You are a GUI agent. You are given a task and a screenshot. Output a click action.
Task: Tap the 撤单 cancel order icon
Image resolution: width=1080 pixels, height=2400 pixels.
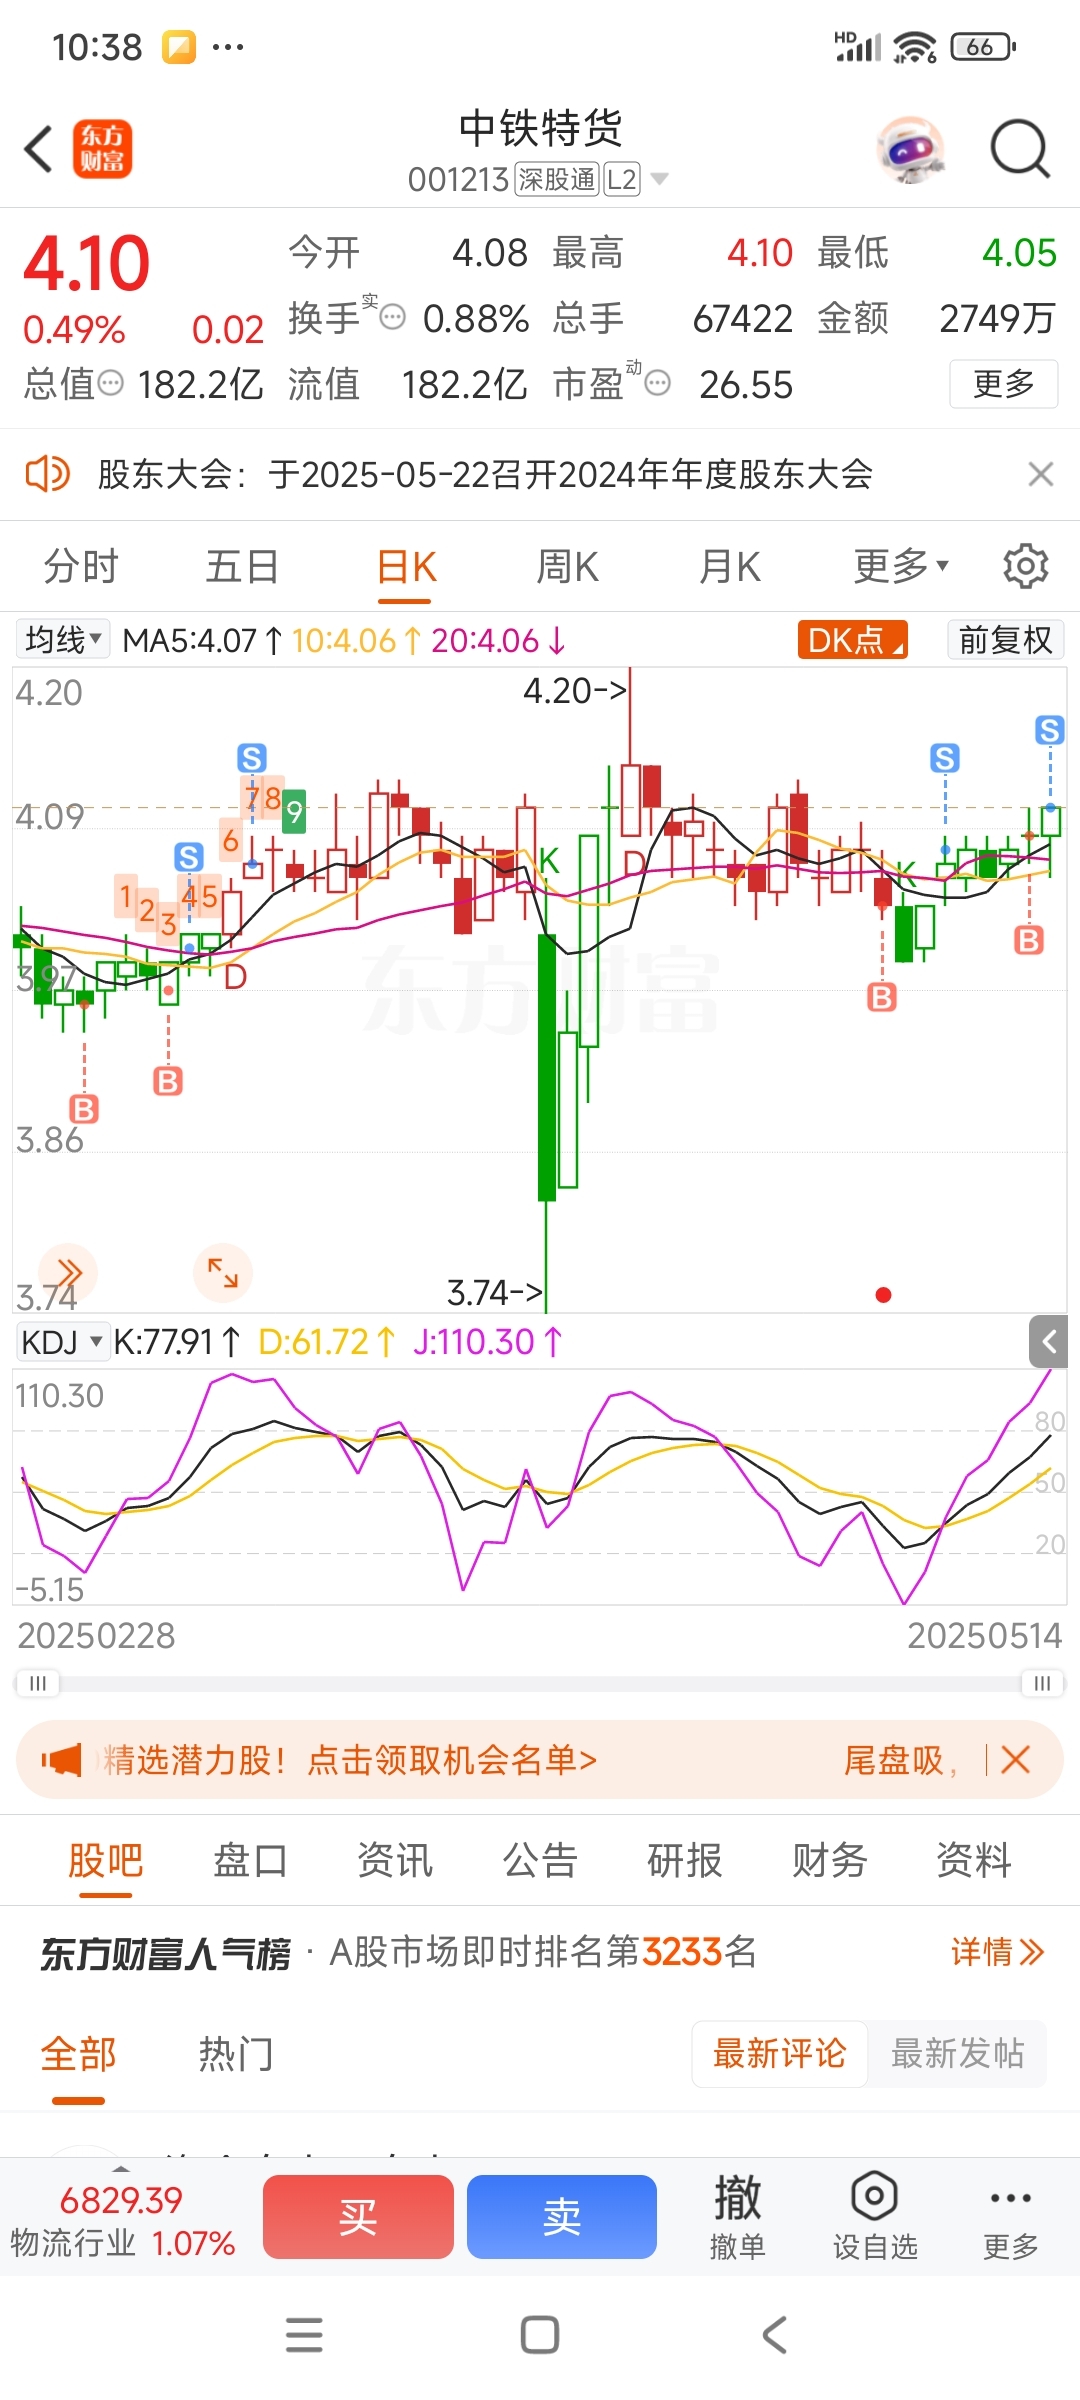(737, 2218)
